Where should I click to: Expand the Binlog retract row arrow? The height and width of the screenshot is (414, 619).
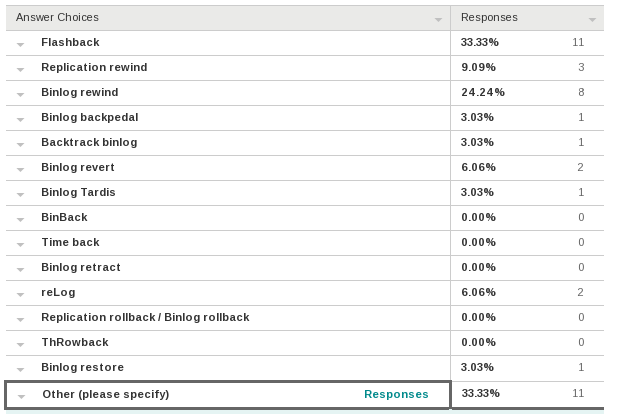coord(20,269)
